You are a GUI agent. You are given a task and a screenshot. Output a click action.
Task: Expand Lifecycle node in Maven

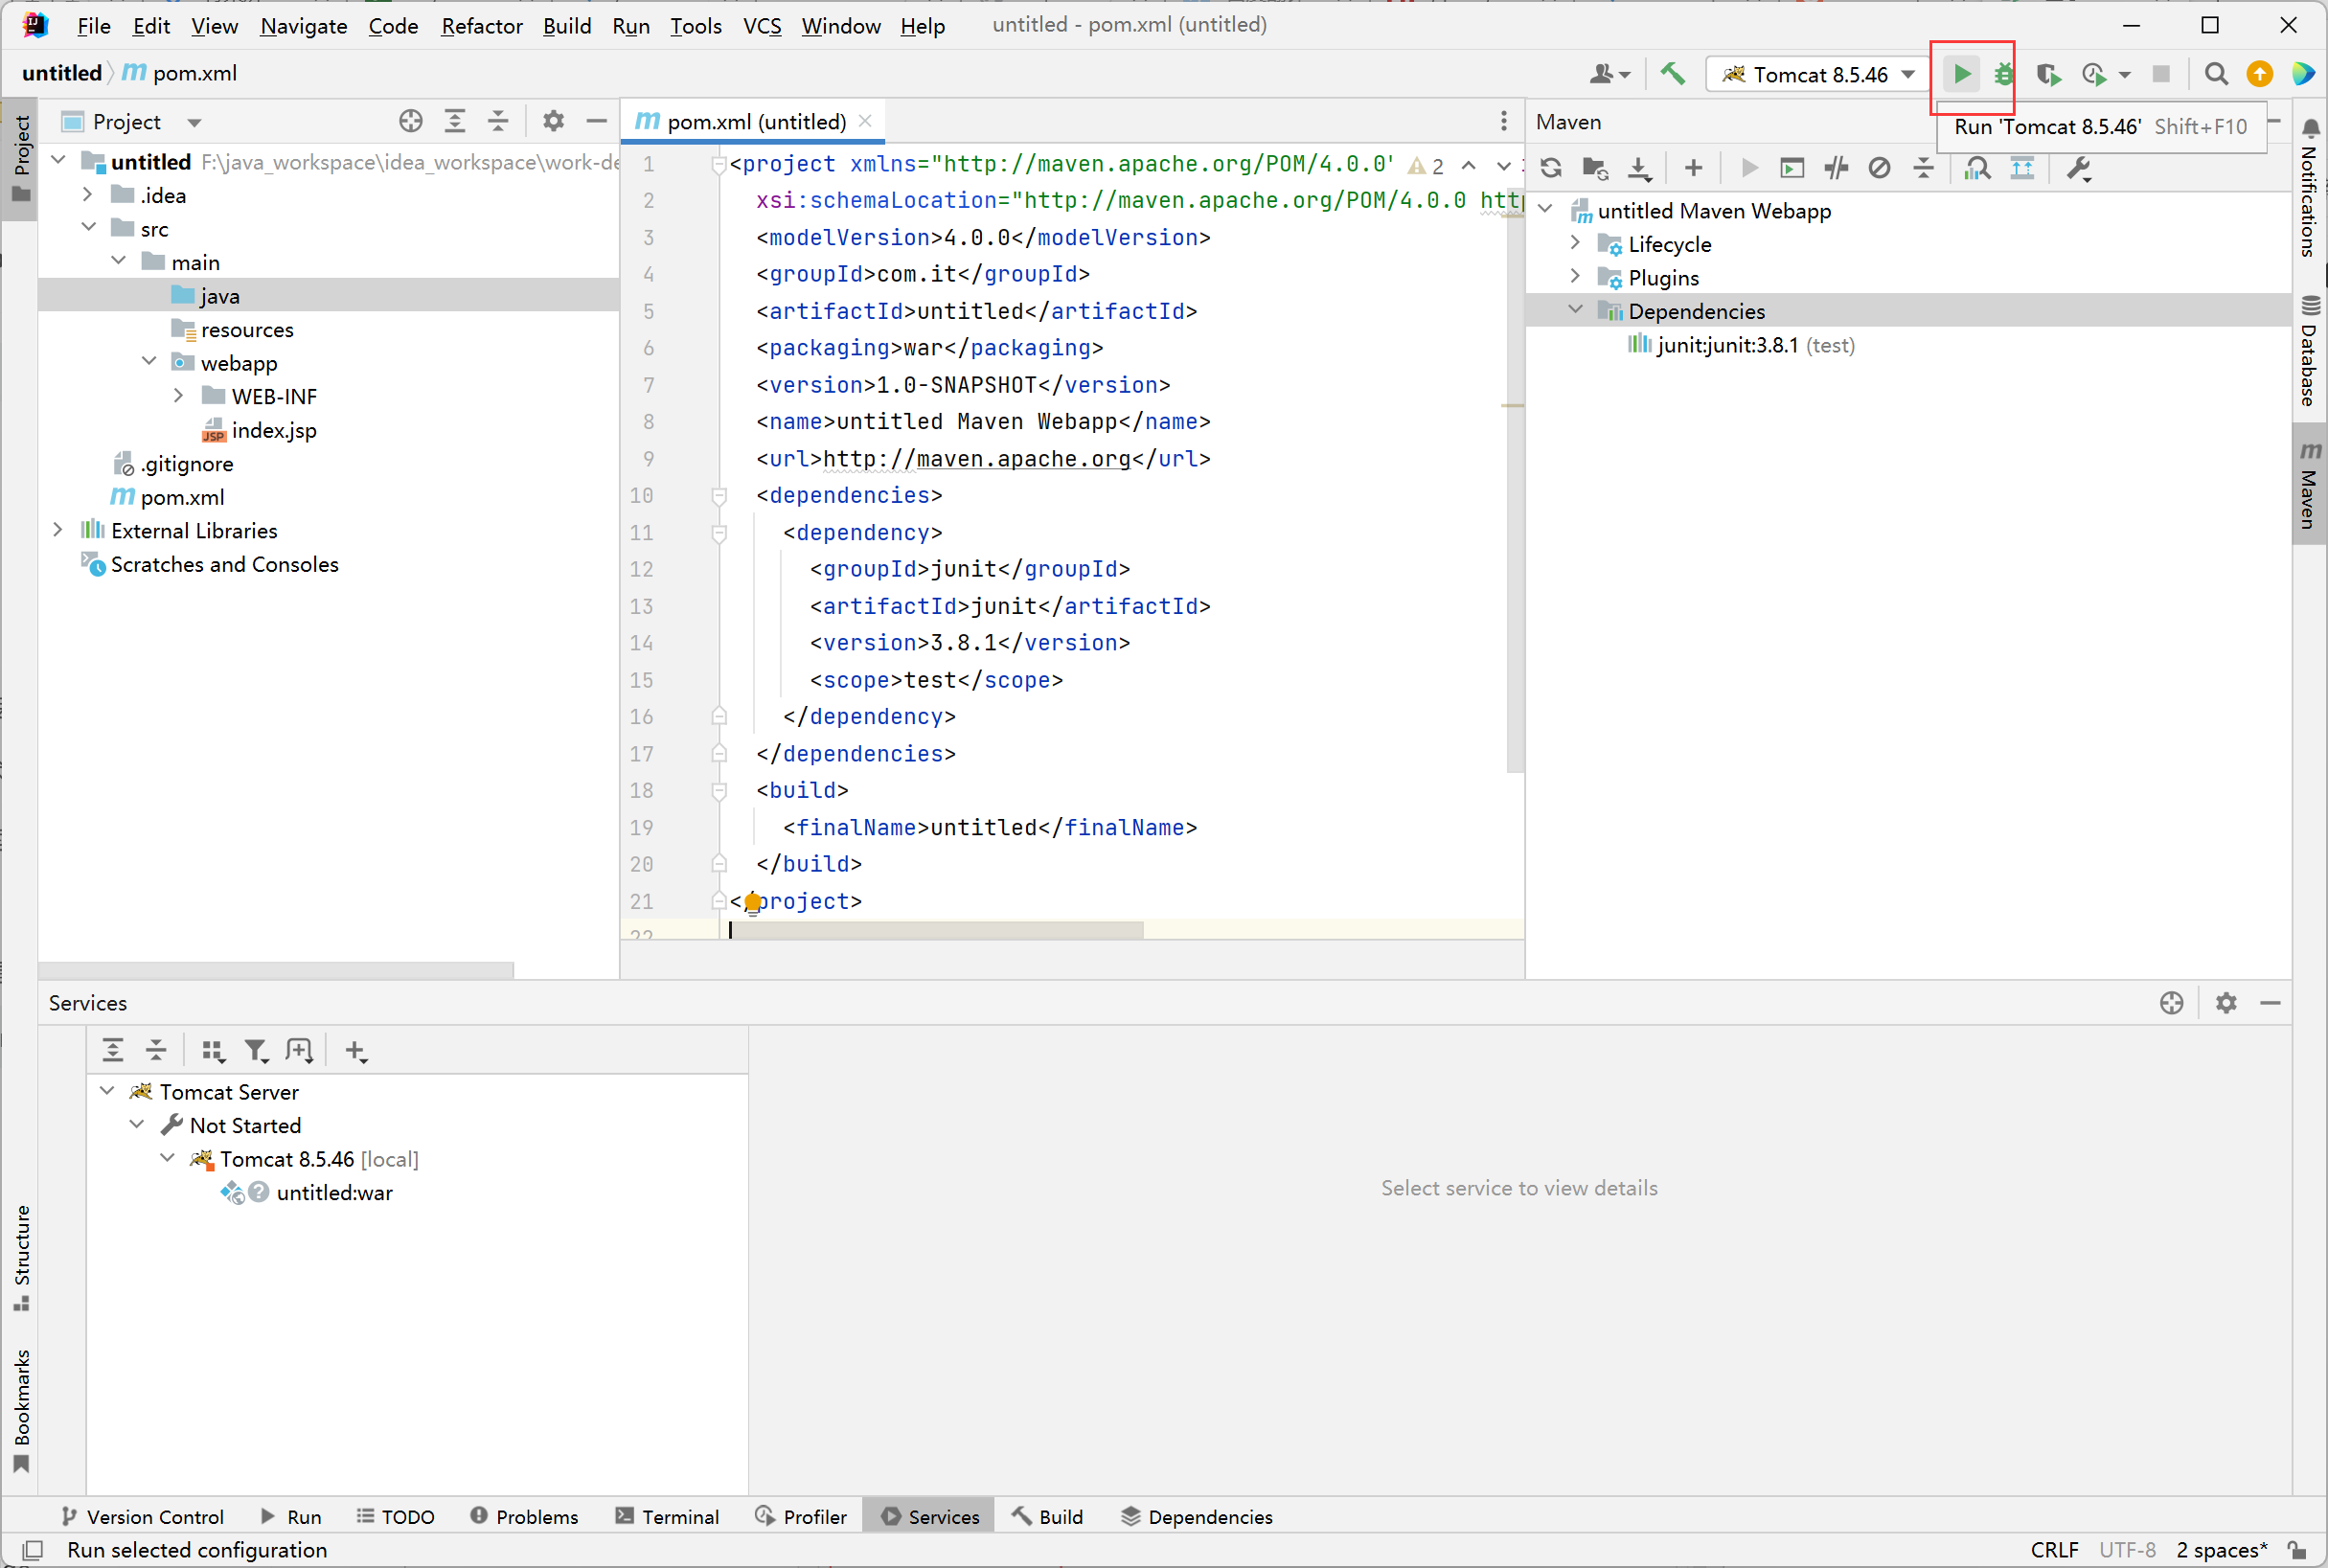click(x=1575, y=243)
